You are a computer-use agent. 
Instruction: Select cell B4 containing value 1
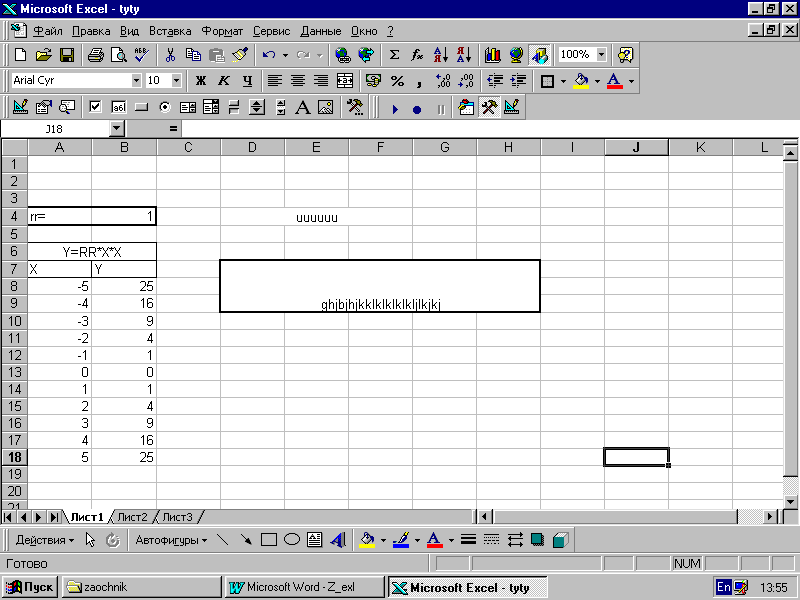[124, 217]
